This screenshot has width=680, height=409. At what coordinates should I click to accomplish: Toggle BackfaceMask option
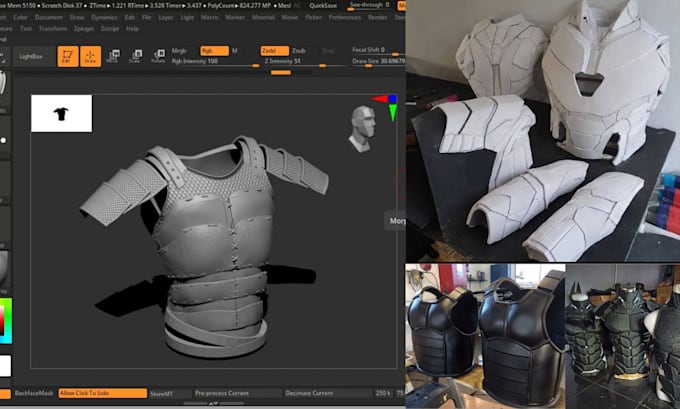coord(34,393)
